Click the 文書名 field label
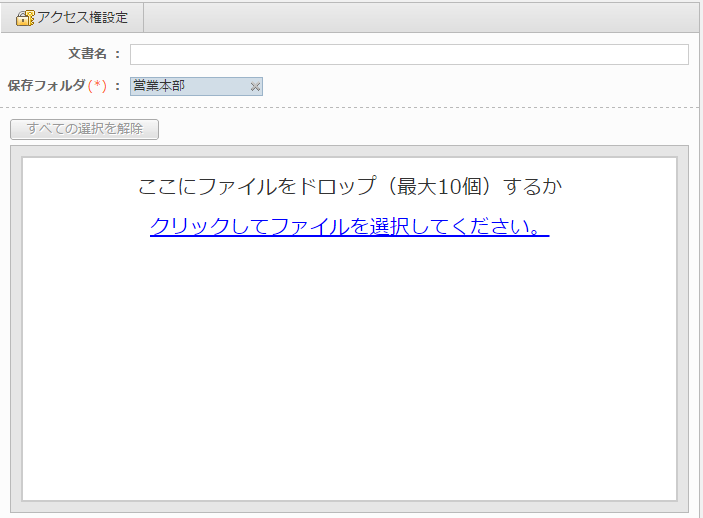Viewport: 703px width, 518px height. click(86, 54)
